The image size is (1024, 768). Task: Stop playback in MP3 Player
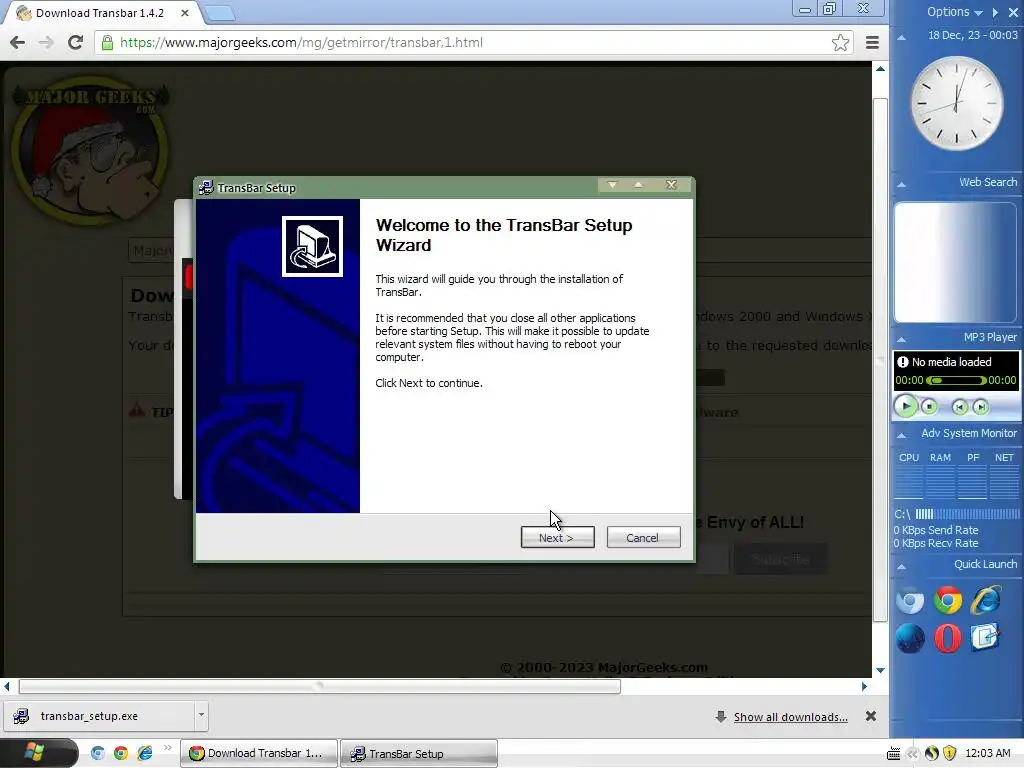pos(929,407)
